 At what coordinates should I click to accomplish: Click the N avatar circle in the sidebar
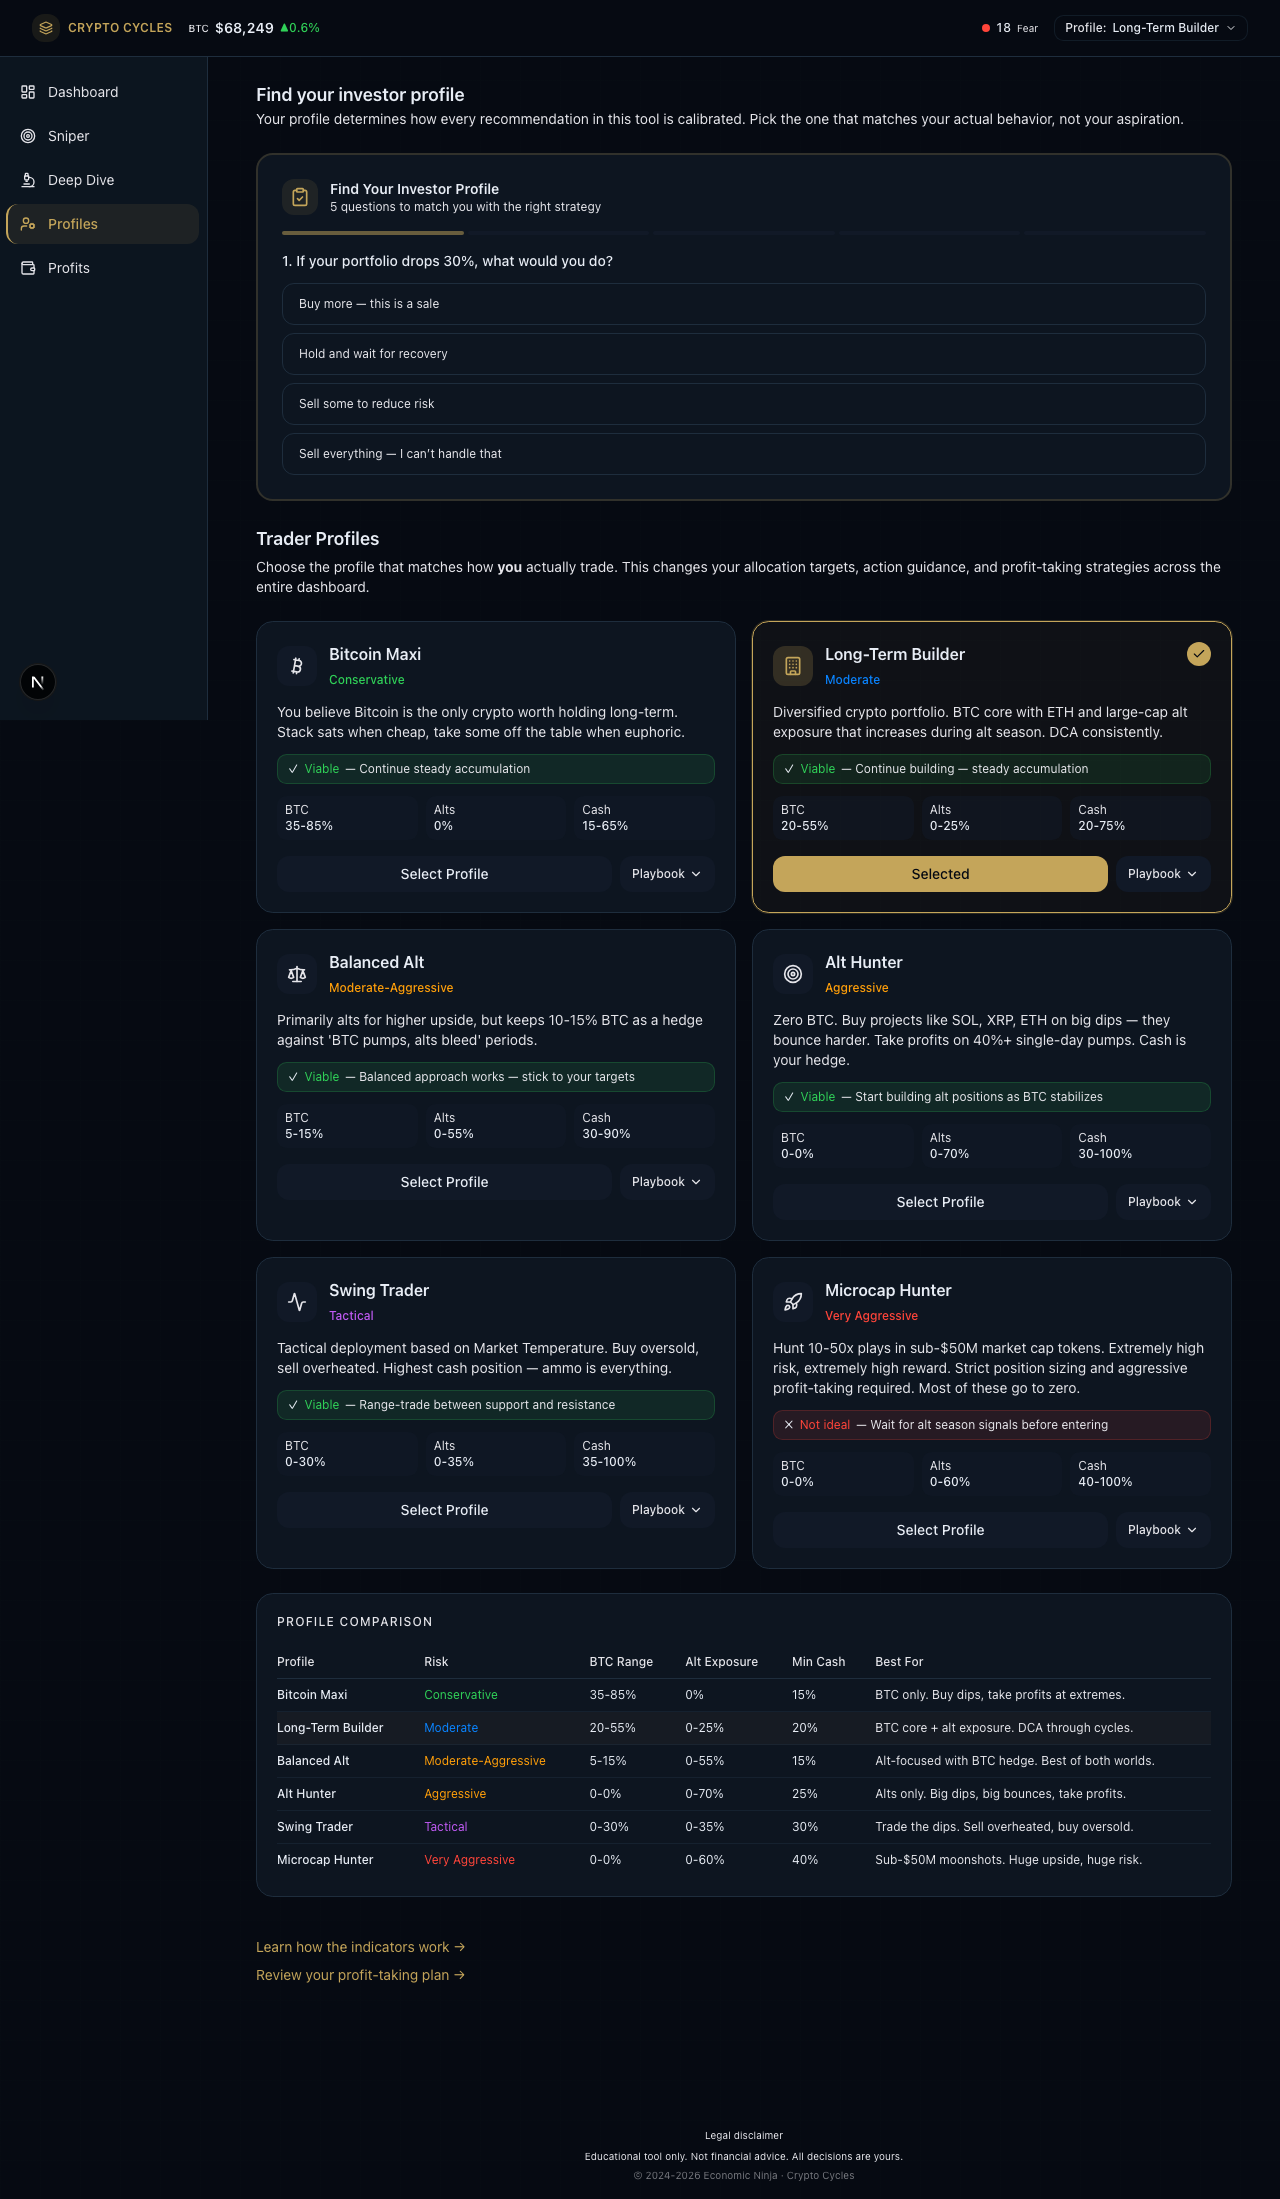click(37, 682)
